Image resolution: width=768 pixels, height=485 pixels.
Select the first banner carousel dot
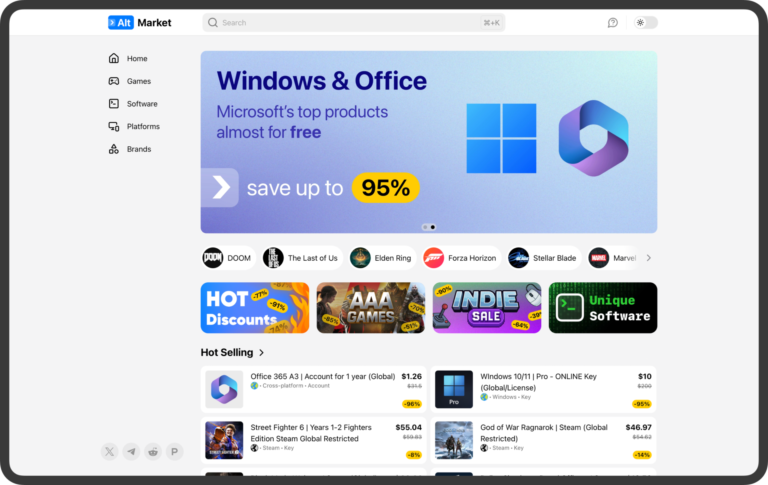tap(425, 227)
